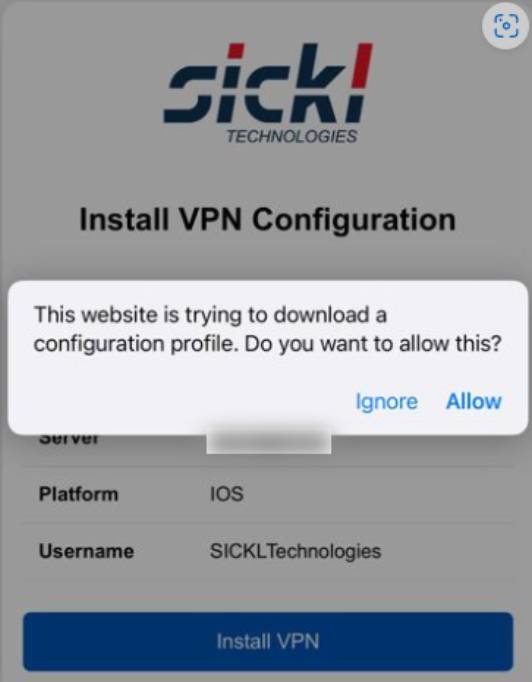532x682 pixels.
Task: Select the IOS platform value
Action: (227, 494)
